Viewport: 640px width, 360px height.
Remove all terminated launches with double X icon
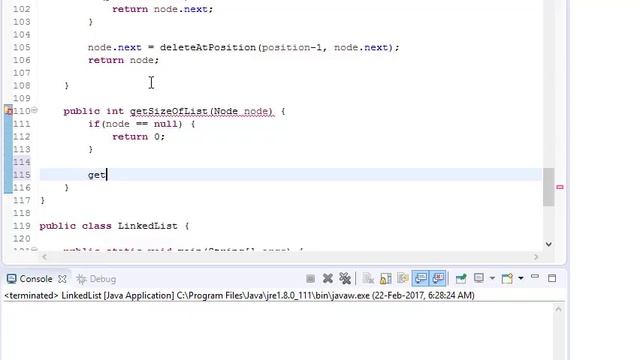[345, 279]
